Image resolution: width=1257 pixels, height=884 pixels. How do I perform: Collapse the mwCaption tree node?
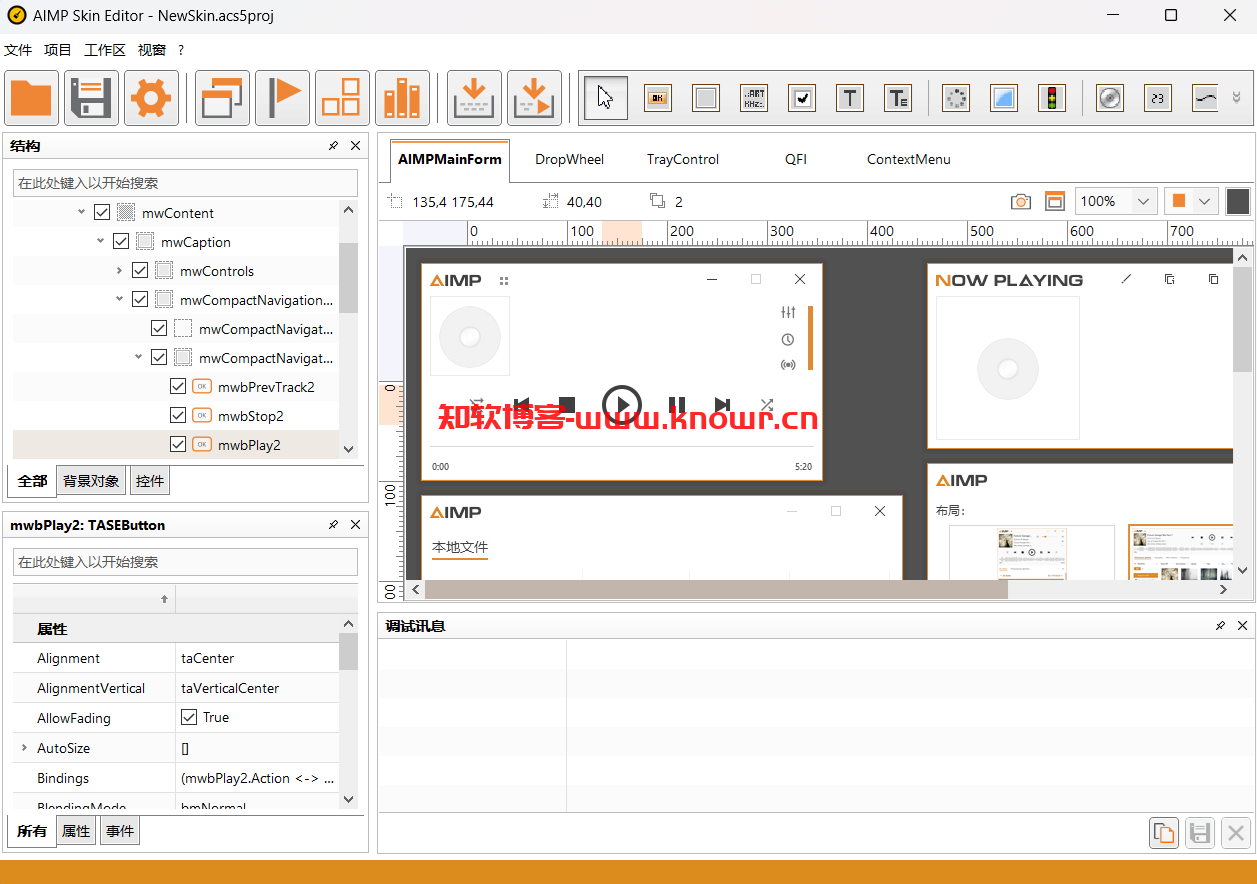coord(100,242)
